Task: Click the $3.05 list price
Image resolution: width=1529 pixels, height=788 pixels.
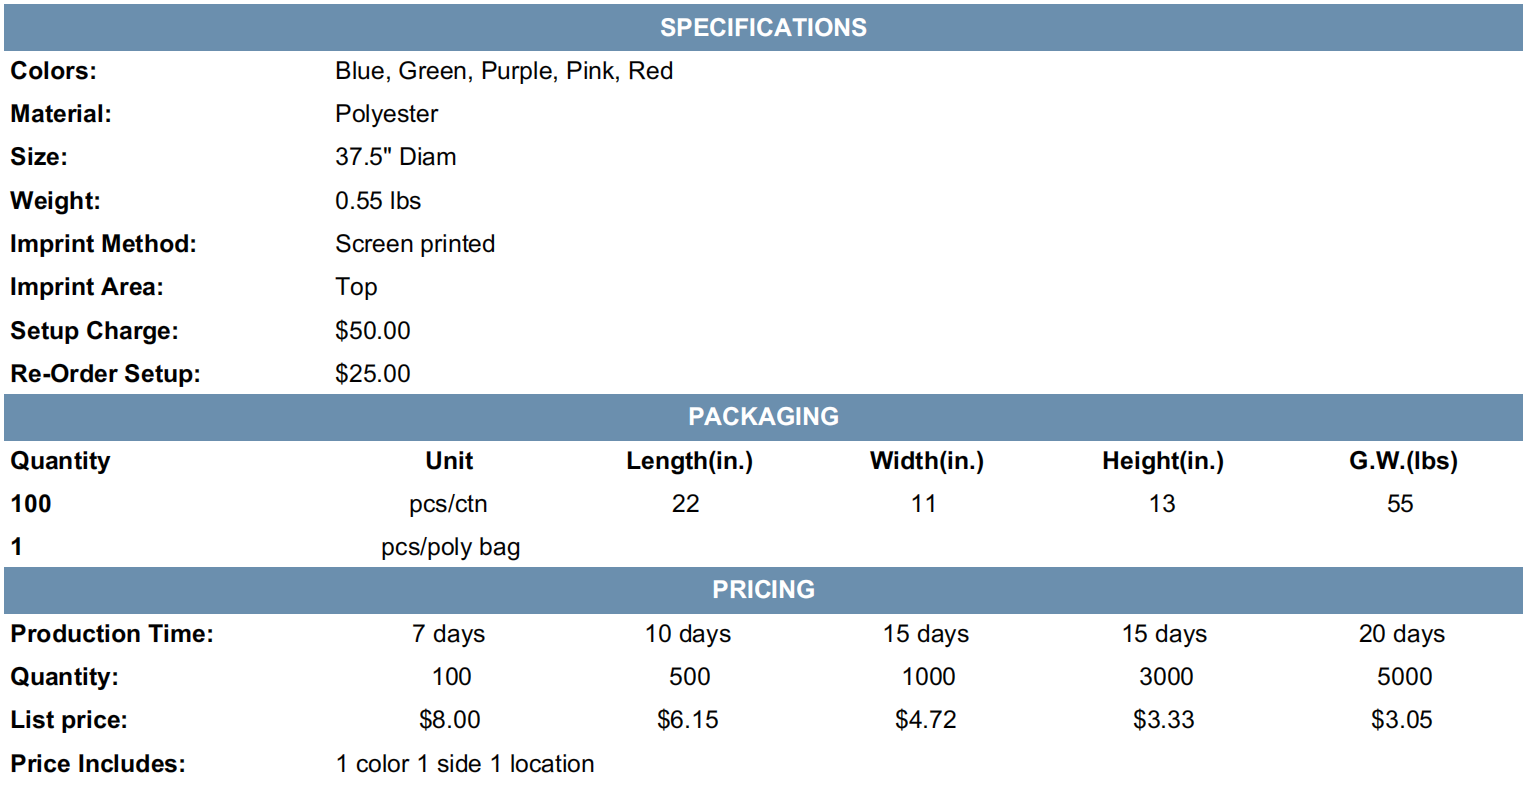Action: [x=1402, y=720]
